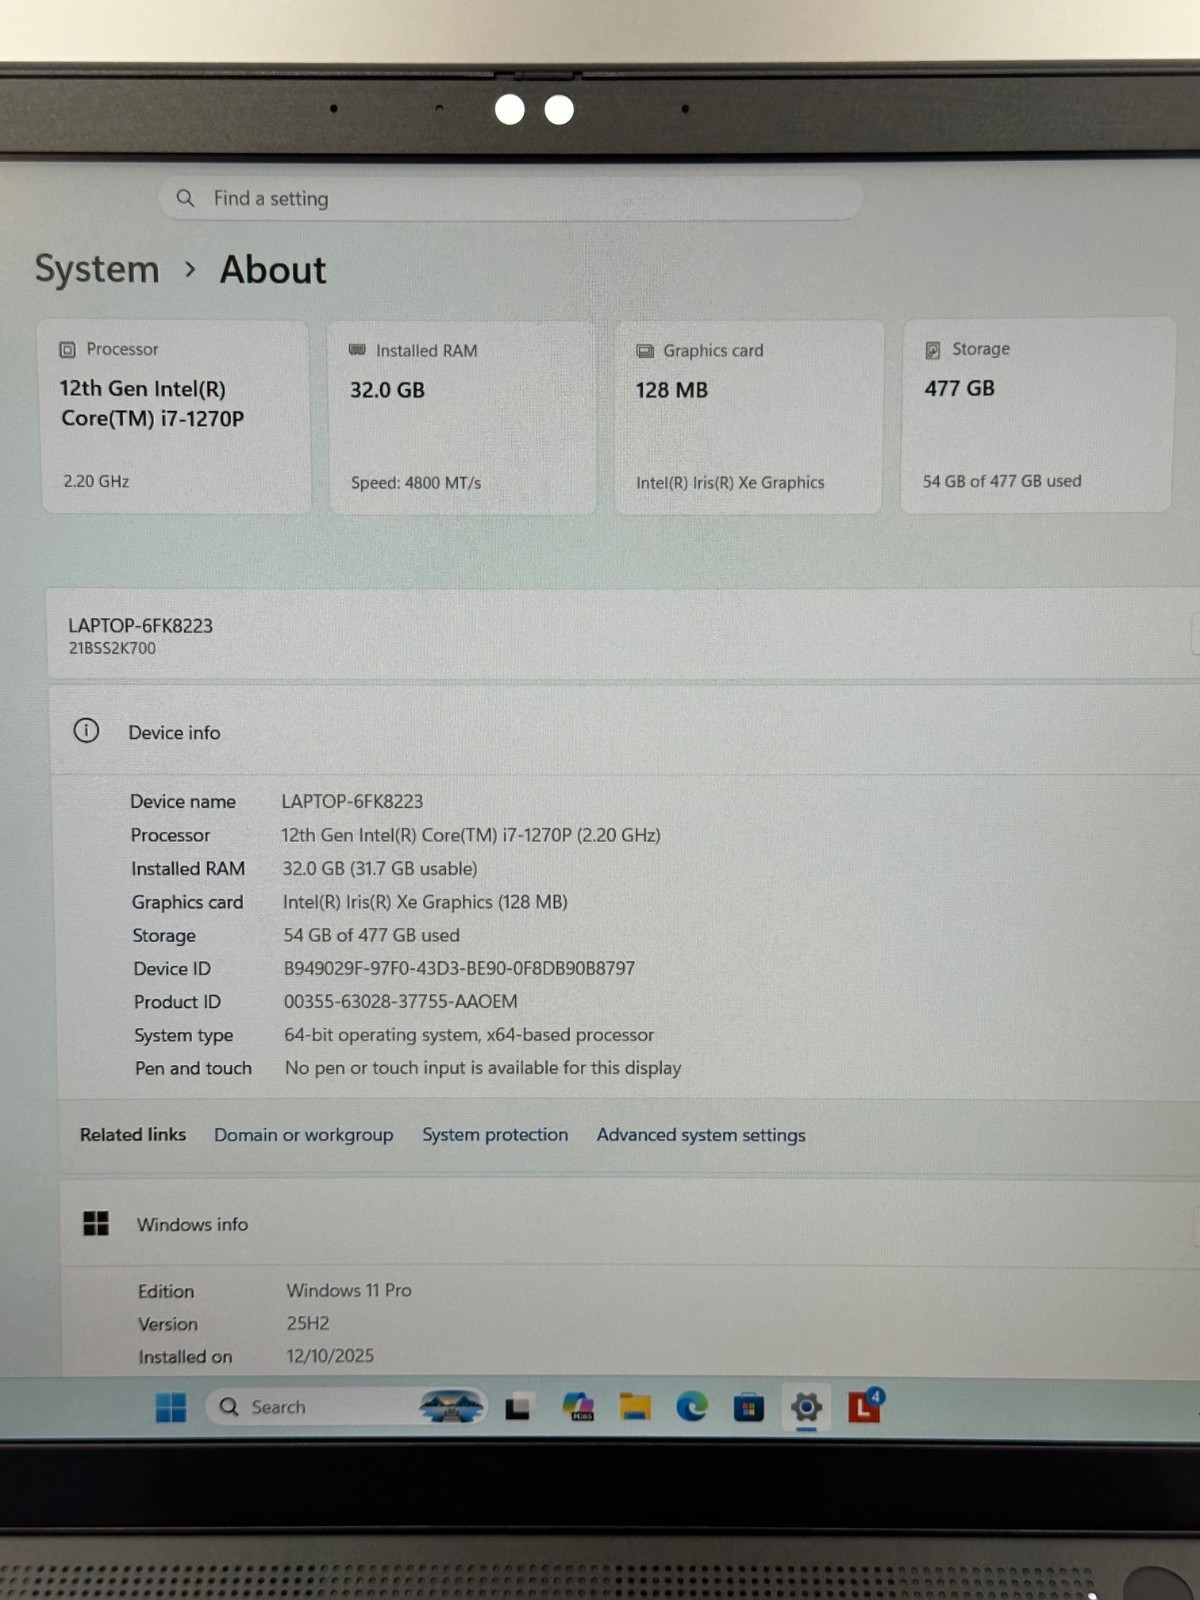Launch Microsoft Edge from the taskbar
Image resolution: width=1200 pixels, height=1600 pixels.
pos(691,1407)
